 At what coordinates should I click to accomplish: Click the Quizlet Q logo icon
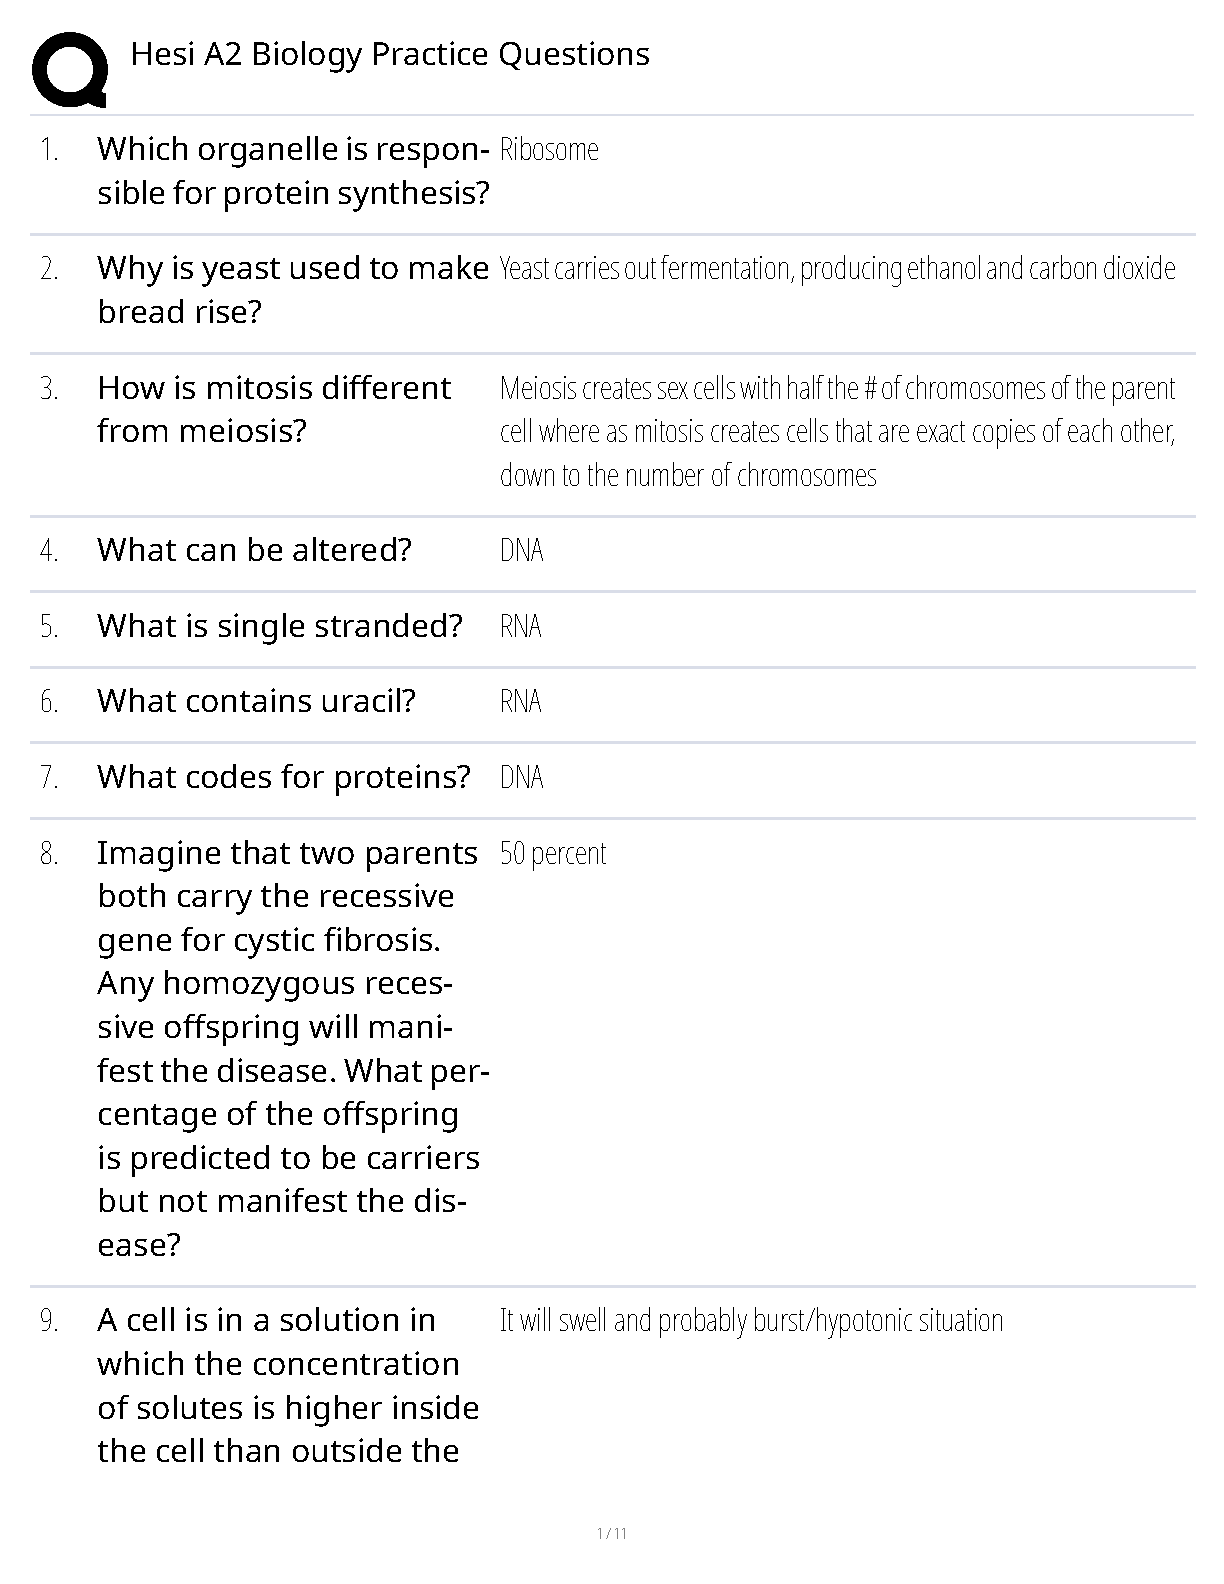tap(69, 70)
